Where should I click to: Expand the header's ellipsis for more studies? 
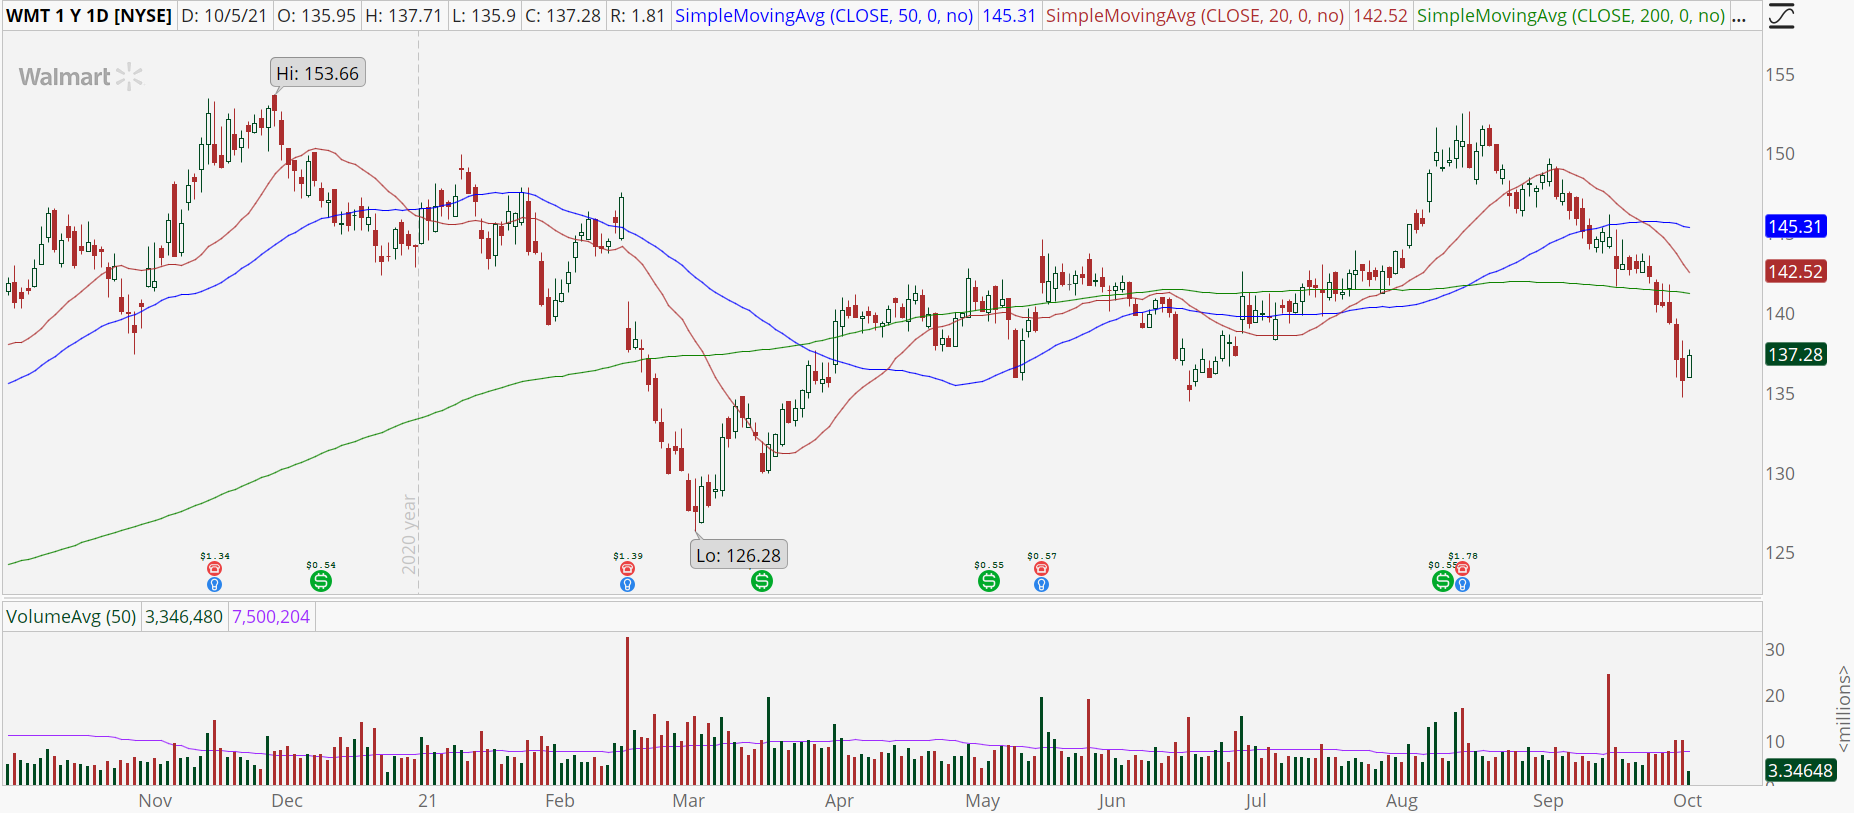[x=1739, y=16]
